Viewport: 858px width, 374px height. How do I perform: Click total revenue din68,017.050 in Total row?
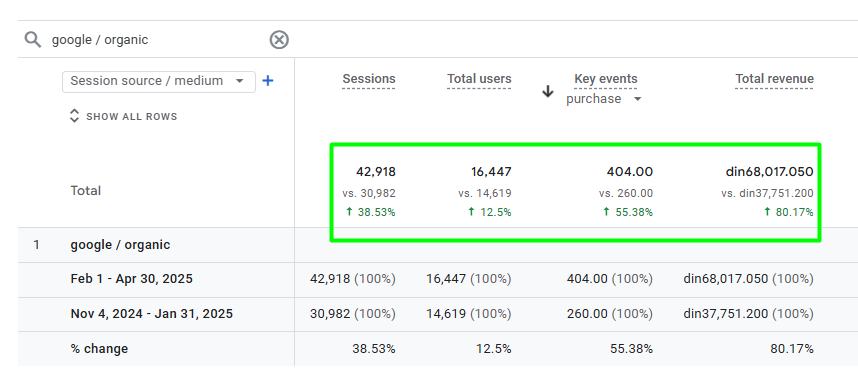point(770,172)
